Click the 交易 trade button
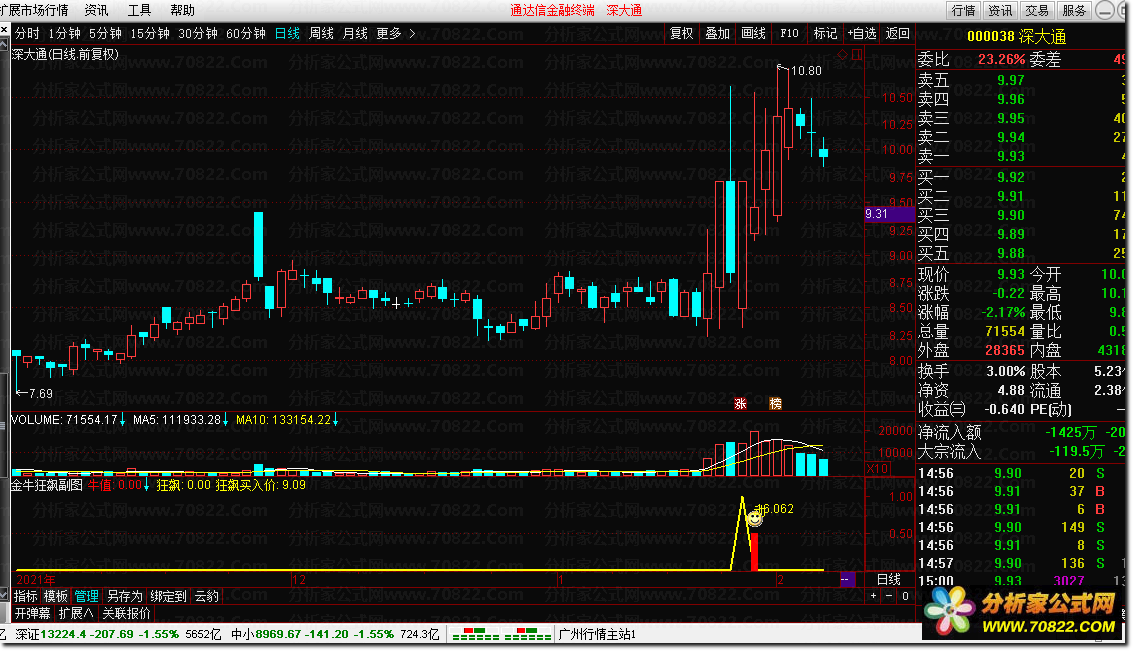The image size is (1134, 651). pos(1037,10)
